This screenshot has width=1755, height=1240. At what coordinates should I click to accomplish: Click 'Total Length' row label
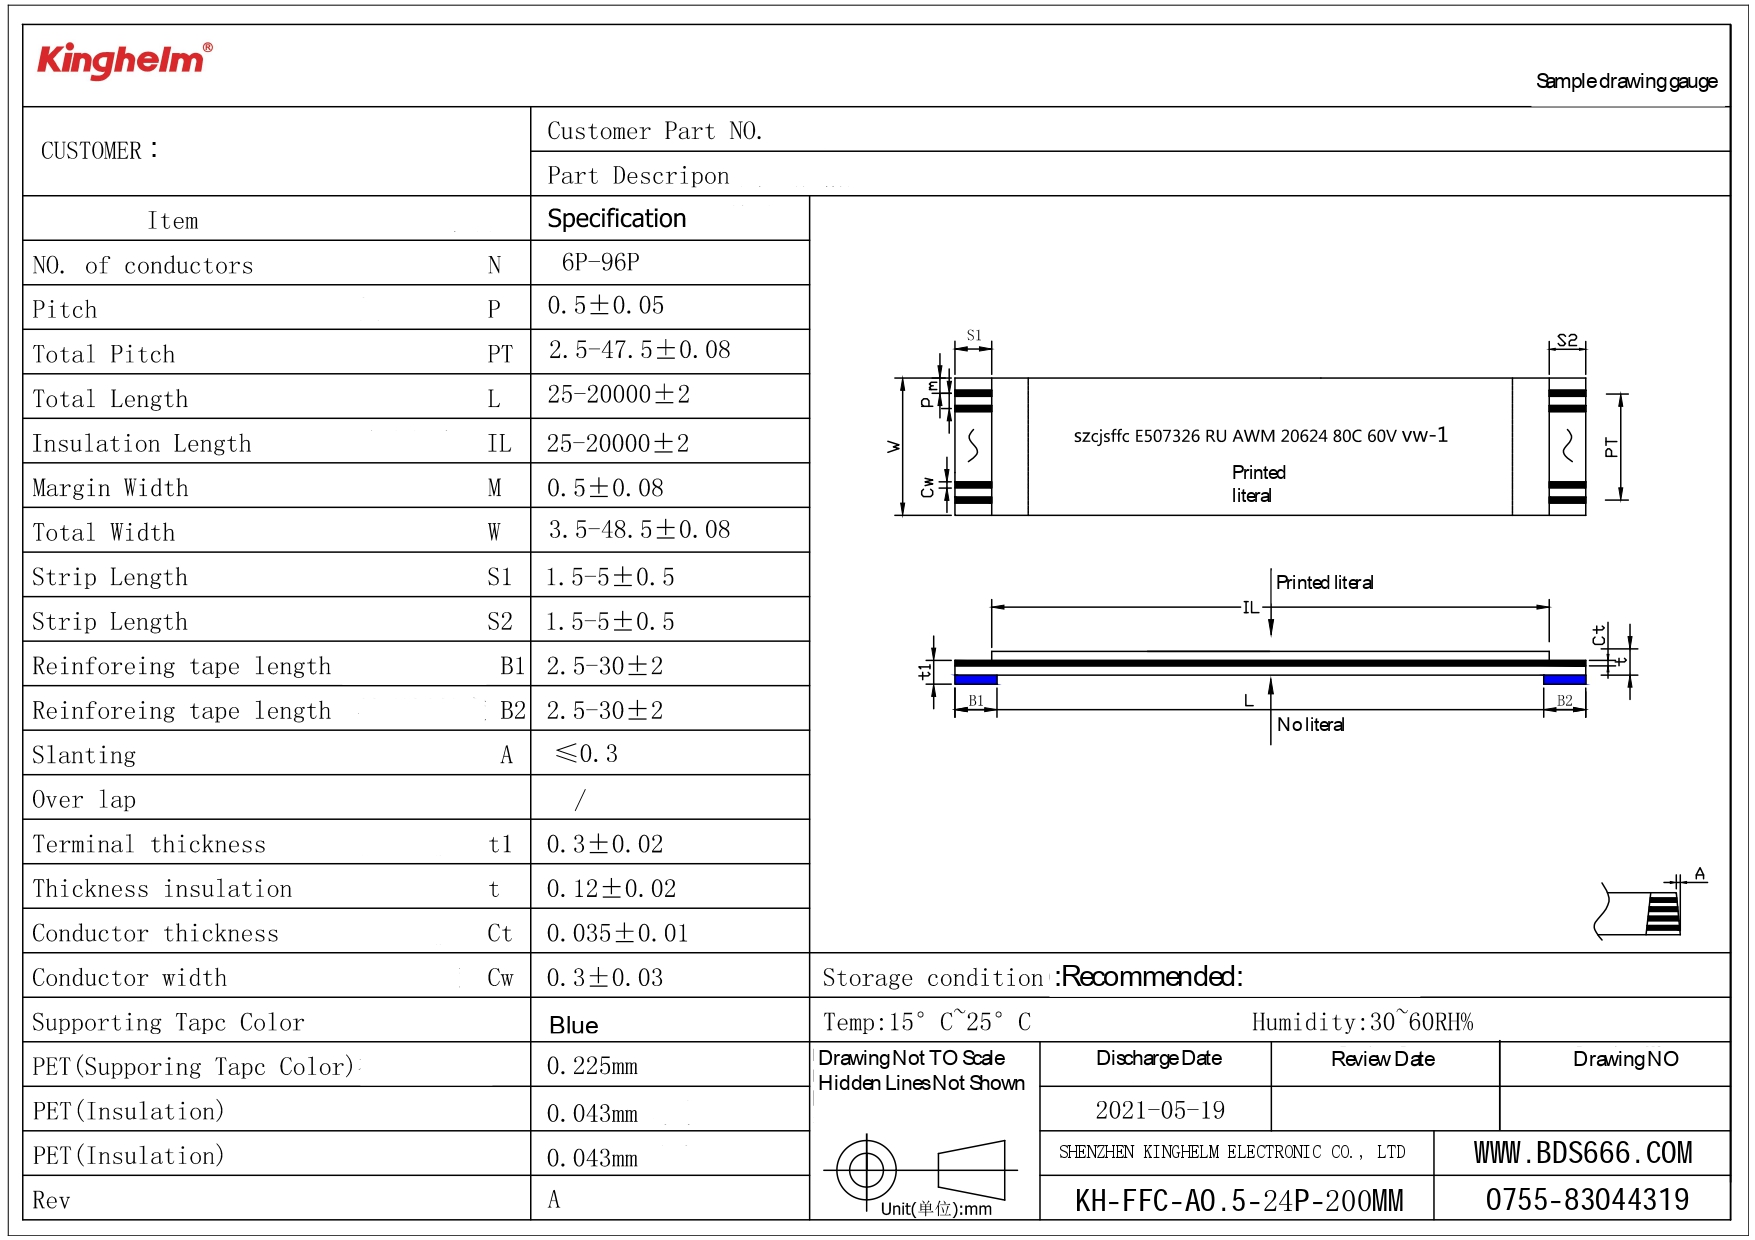point(110,399)
